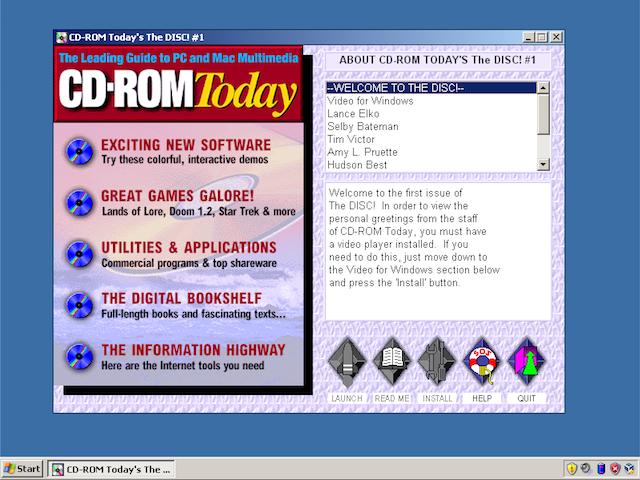Click the INSTALL label button

tap(437, 399)
